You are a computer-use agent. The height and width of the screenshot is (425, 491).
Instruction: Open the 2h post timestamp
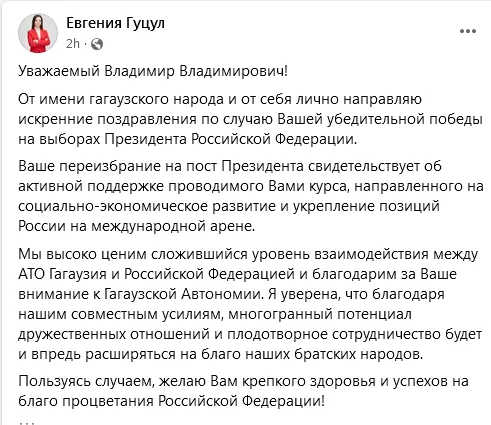73,44
